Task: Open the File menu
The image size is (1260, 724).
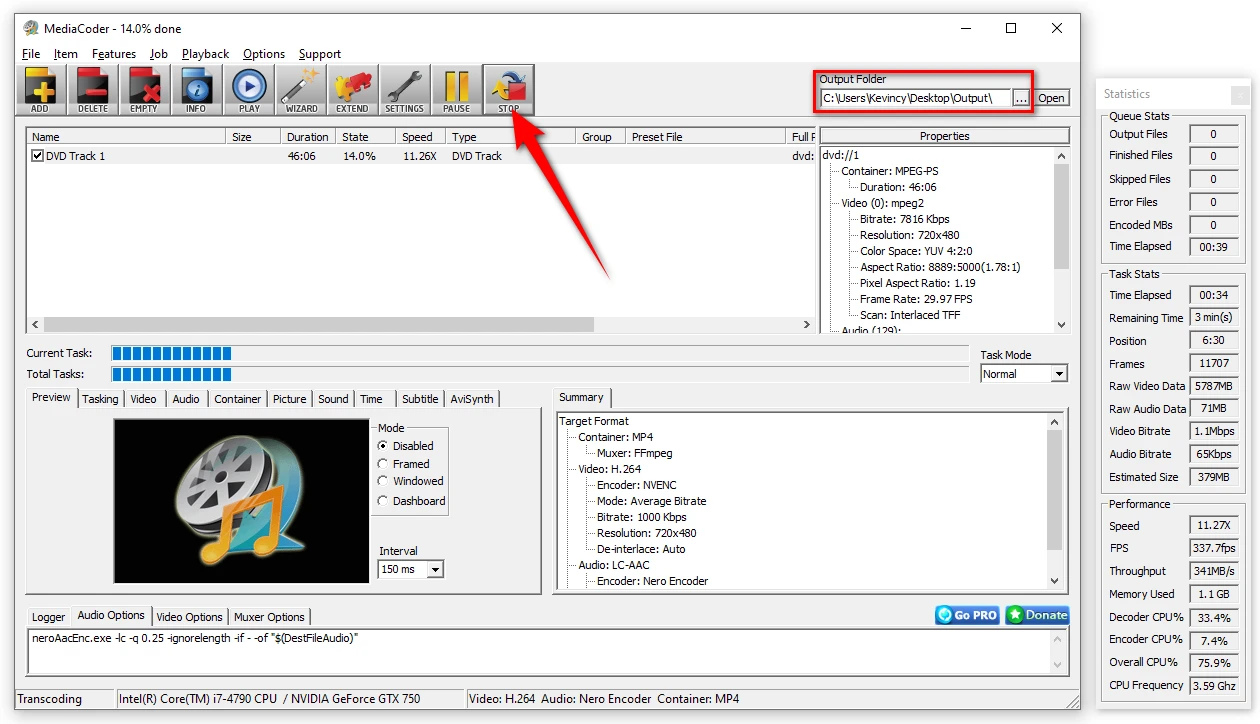Action: 31,54
